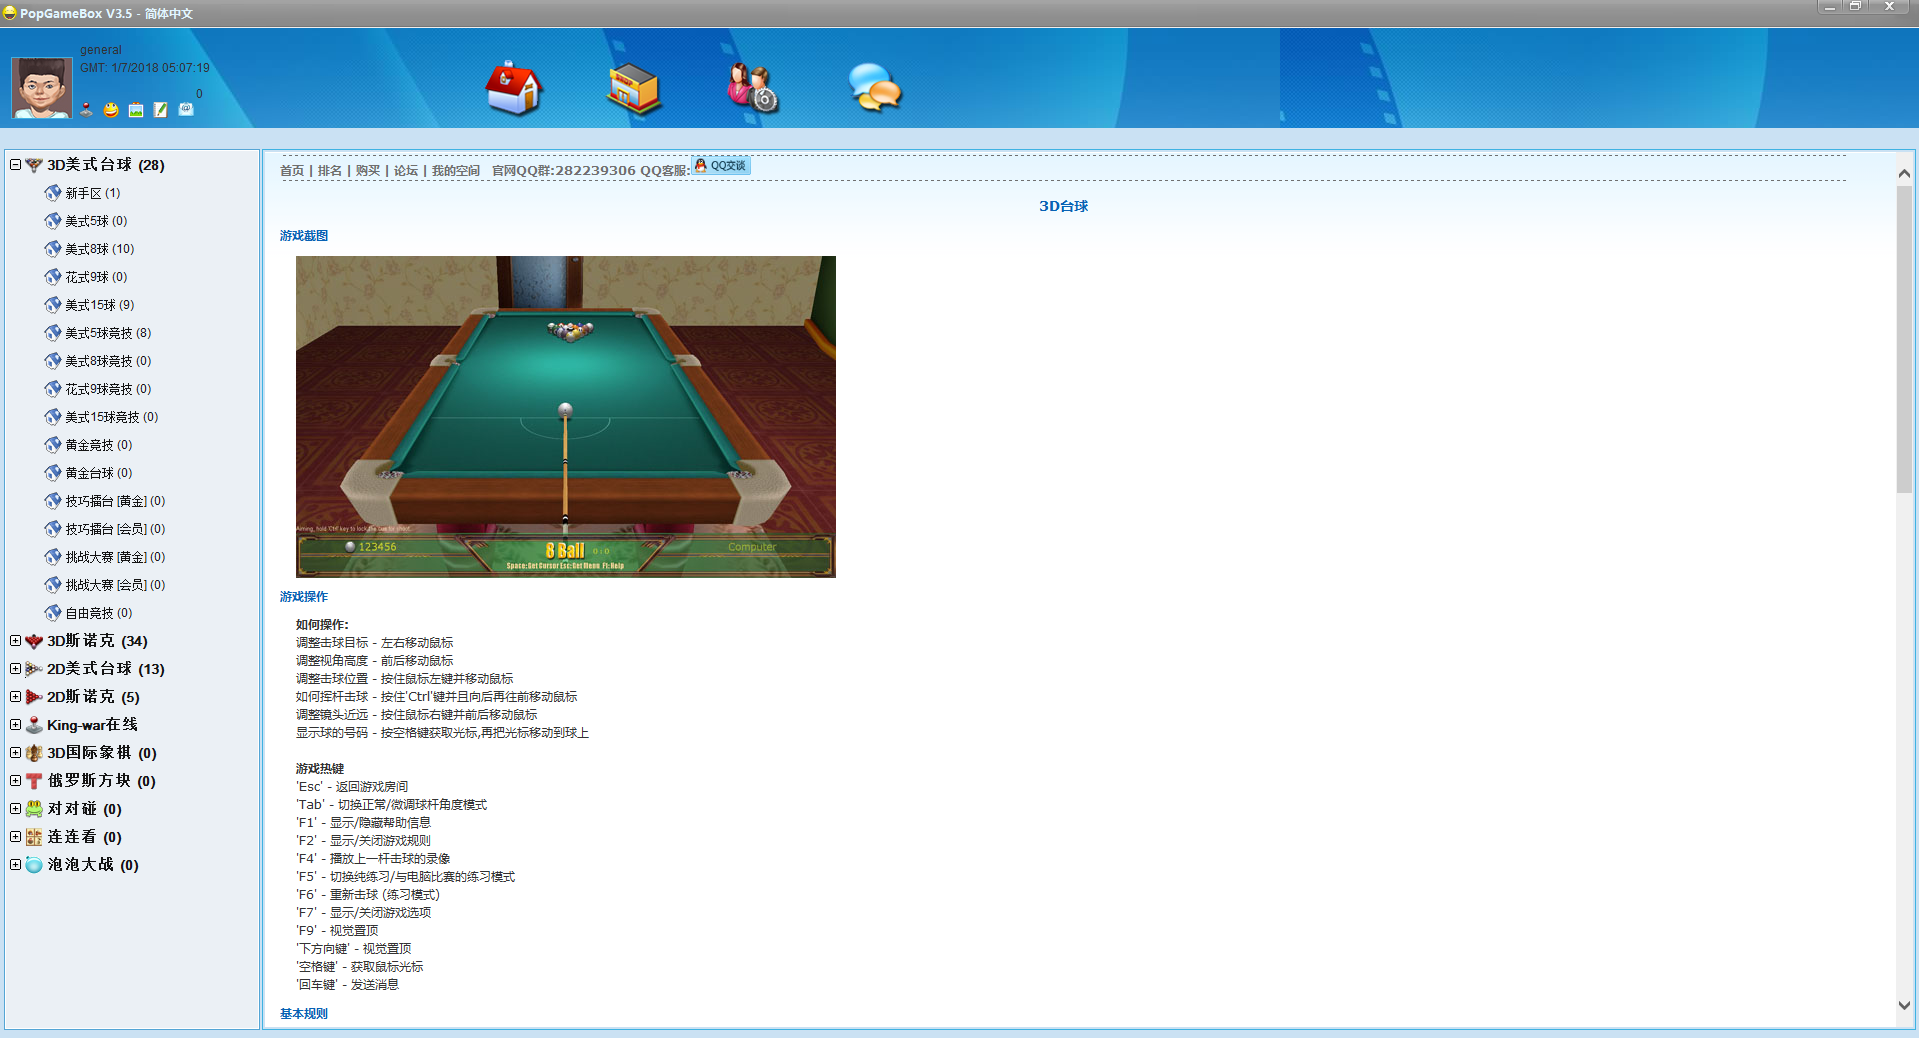Click the vertical scrollbar down arrow
This screenshot has width=1919, height=1038.
tap(1904, 1006)
